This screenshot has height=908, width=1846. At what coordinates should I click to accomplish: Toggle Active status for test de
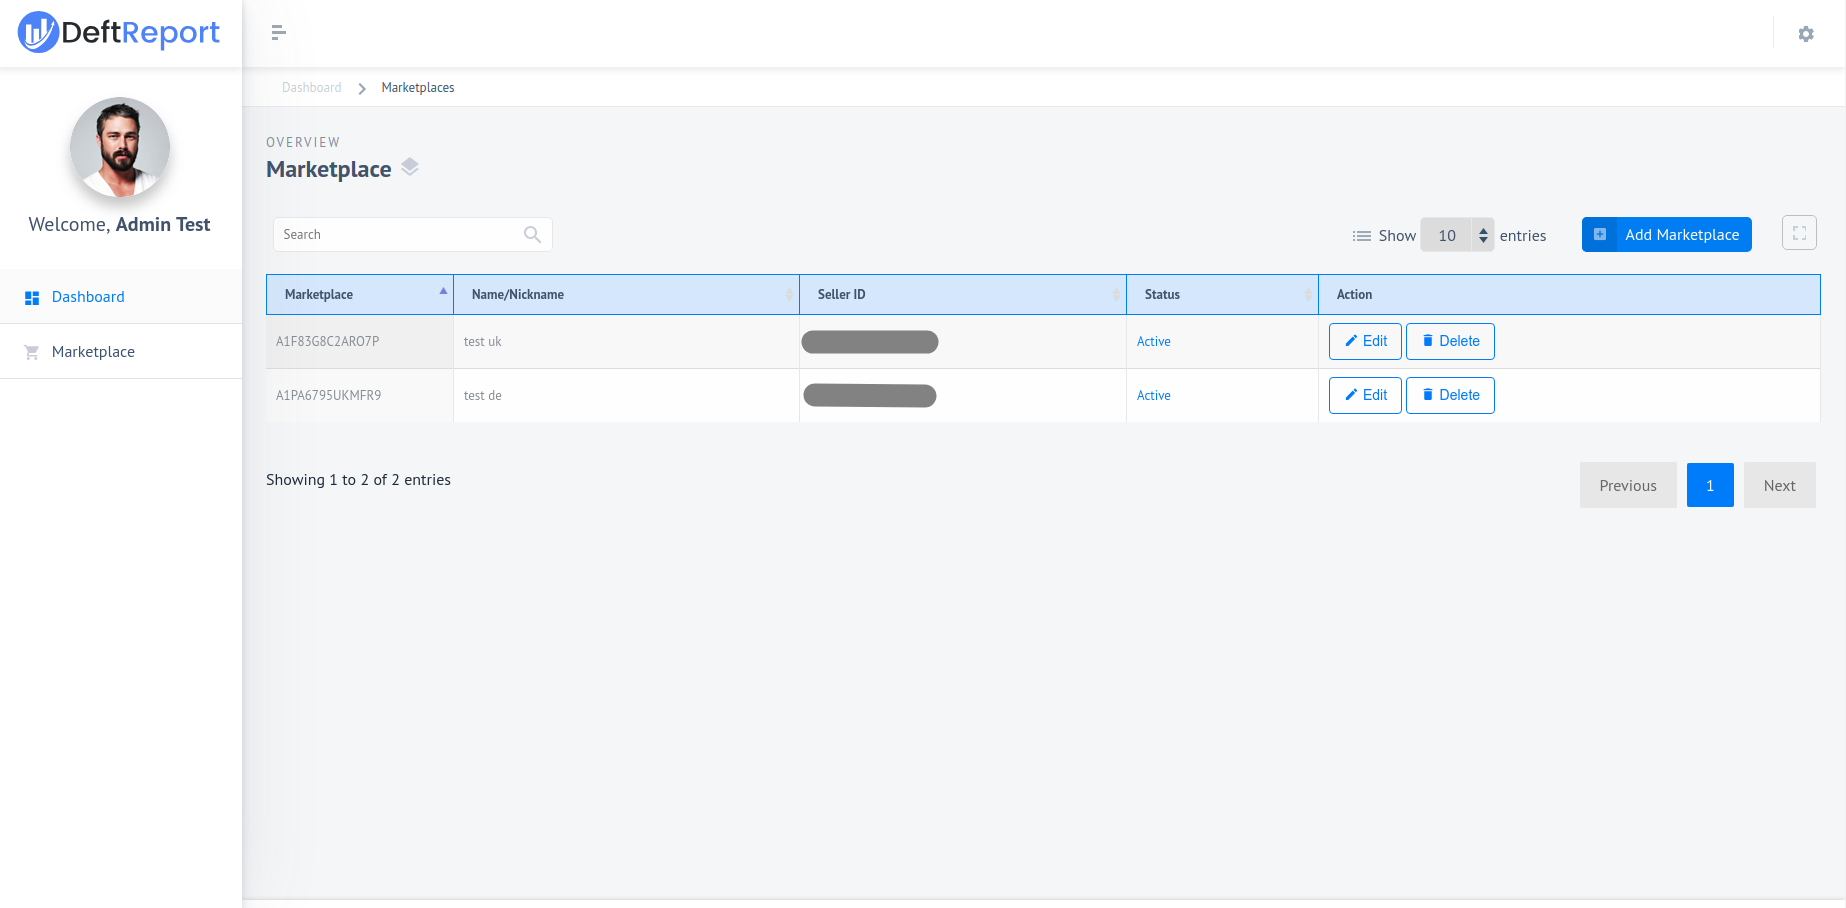(x=1153, y=395)
